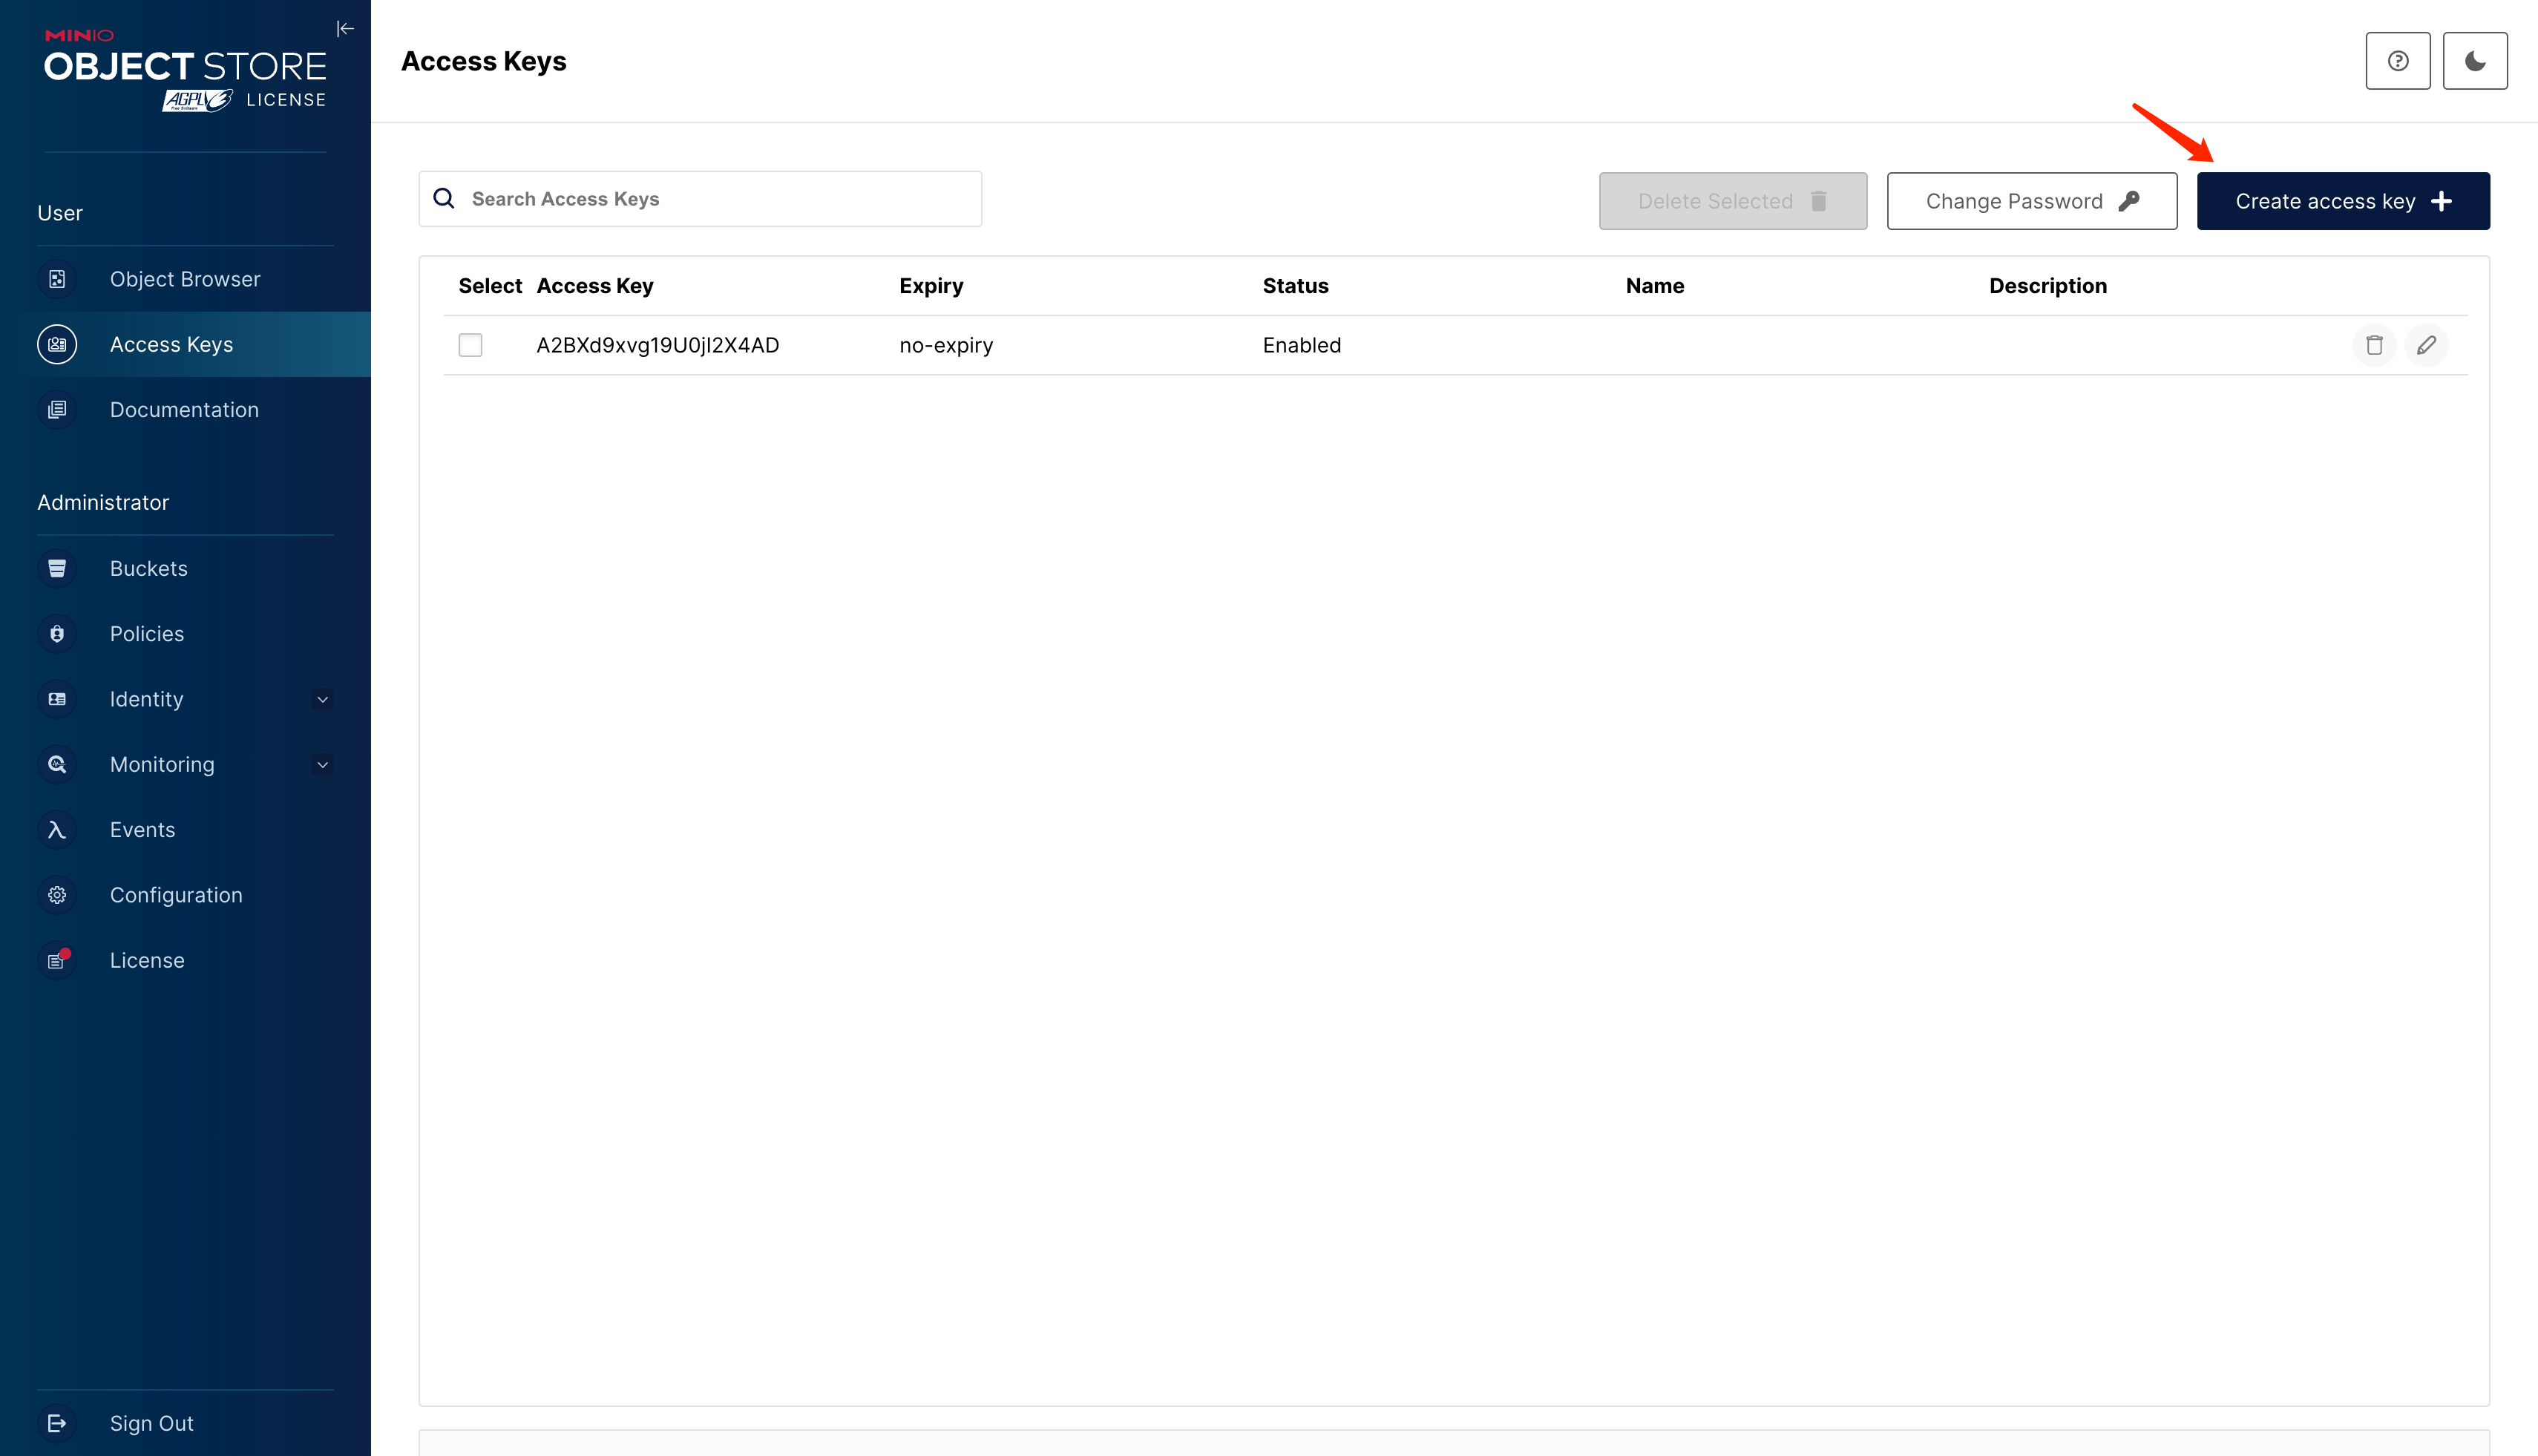Click the Buckets sidebar icon
2538x1456 pixels.
[57, 568]
